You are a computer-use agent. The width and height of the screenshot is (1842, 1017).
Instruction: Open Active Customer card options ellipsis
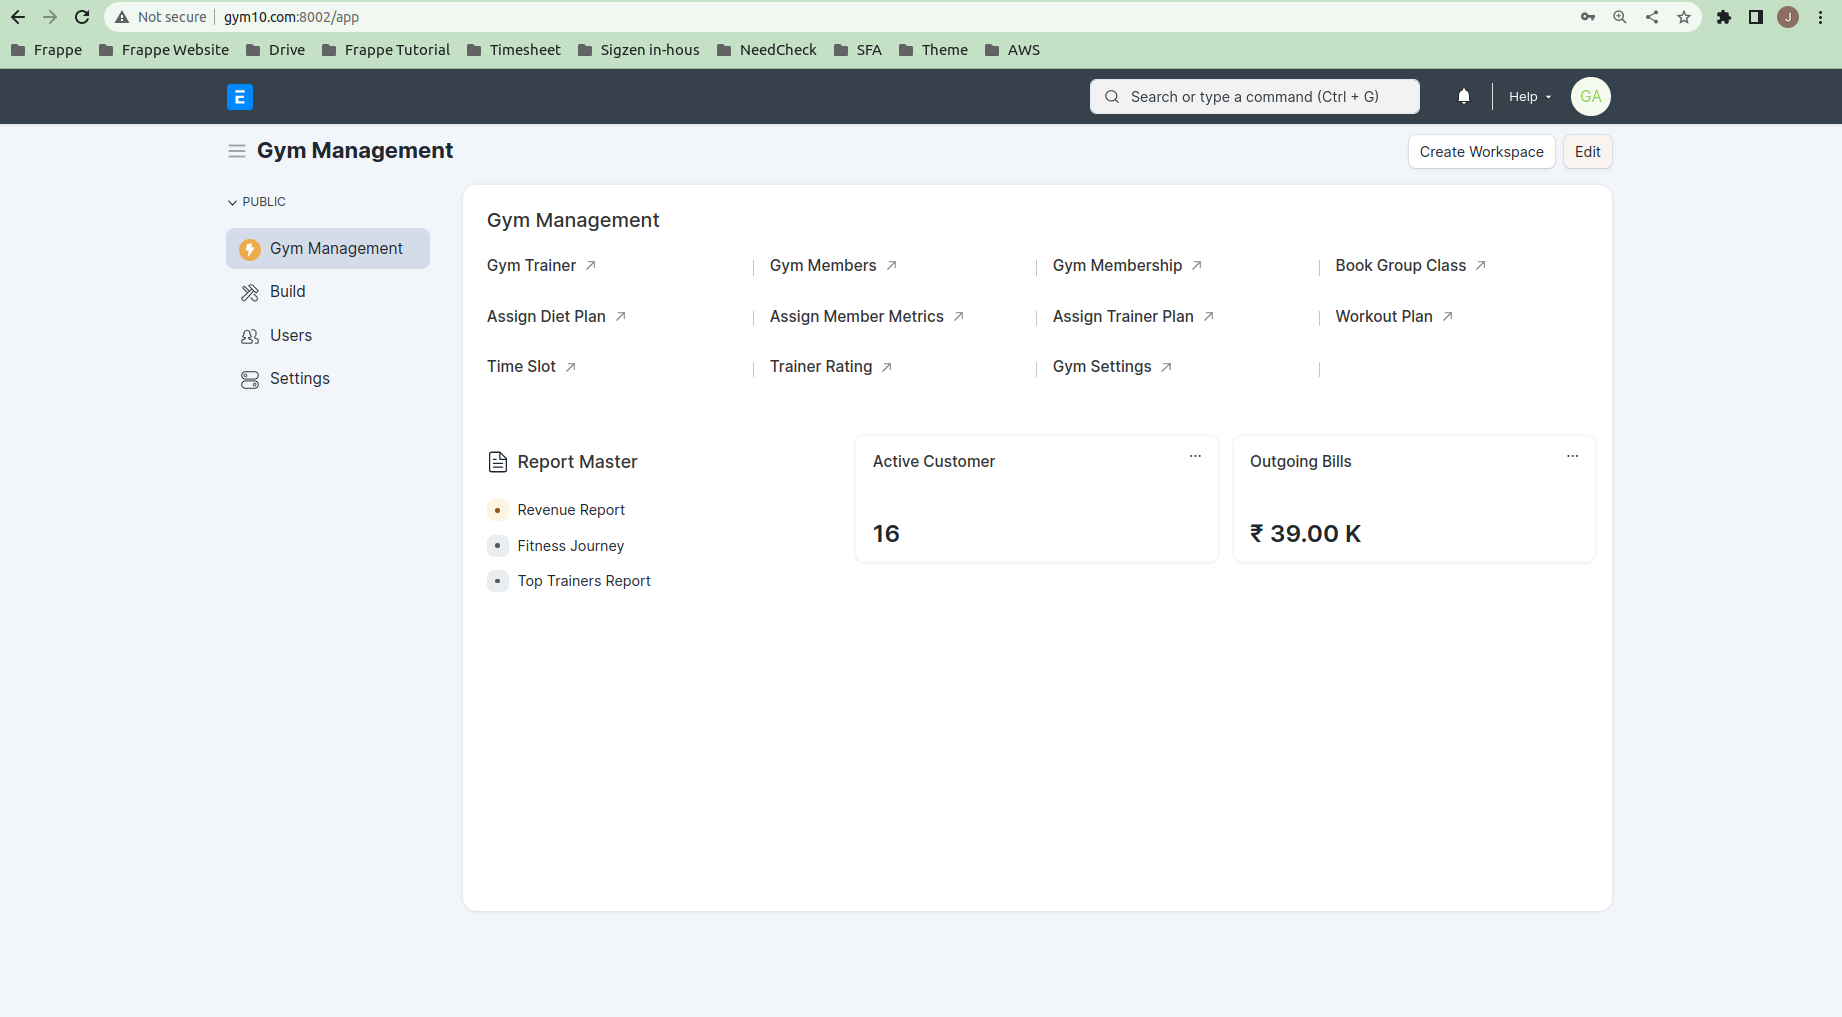[x=1195, y=456]
